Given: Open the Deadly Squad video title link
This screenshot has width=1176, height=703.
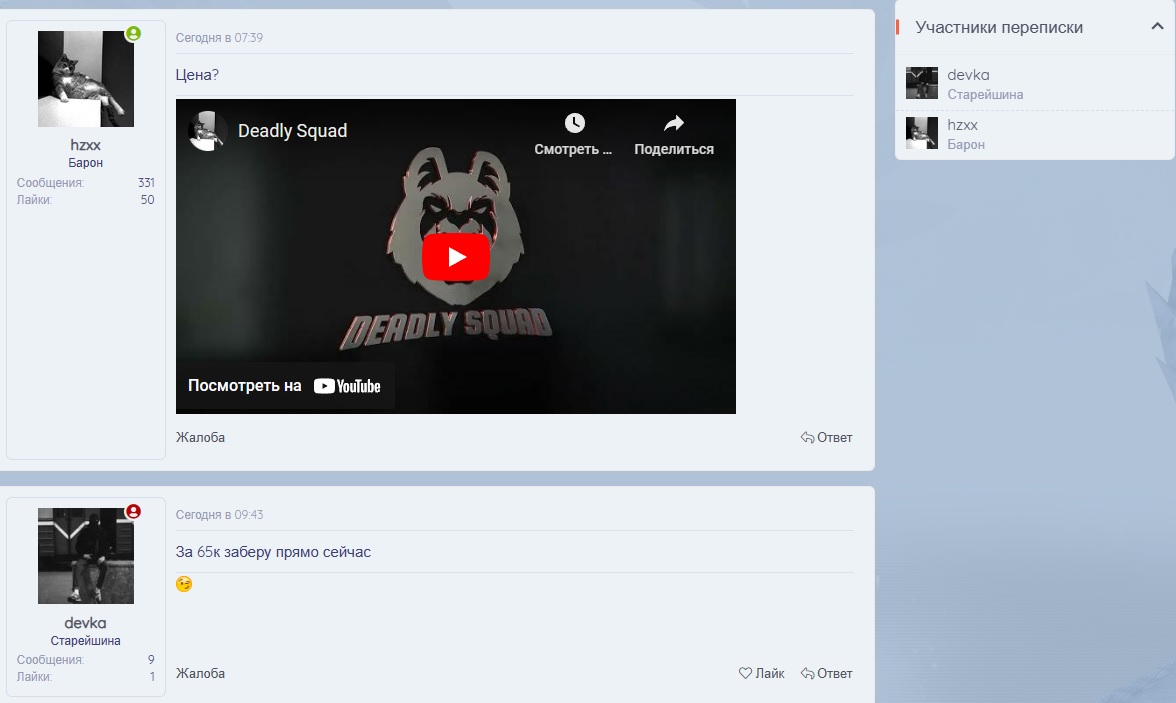Looking at the screenshot, I should click(x=292, y=131).
